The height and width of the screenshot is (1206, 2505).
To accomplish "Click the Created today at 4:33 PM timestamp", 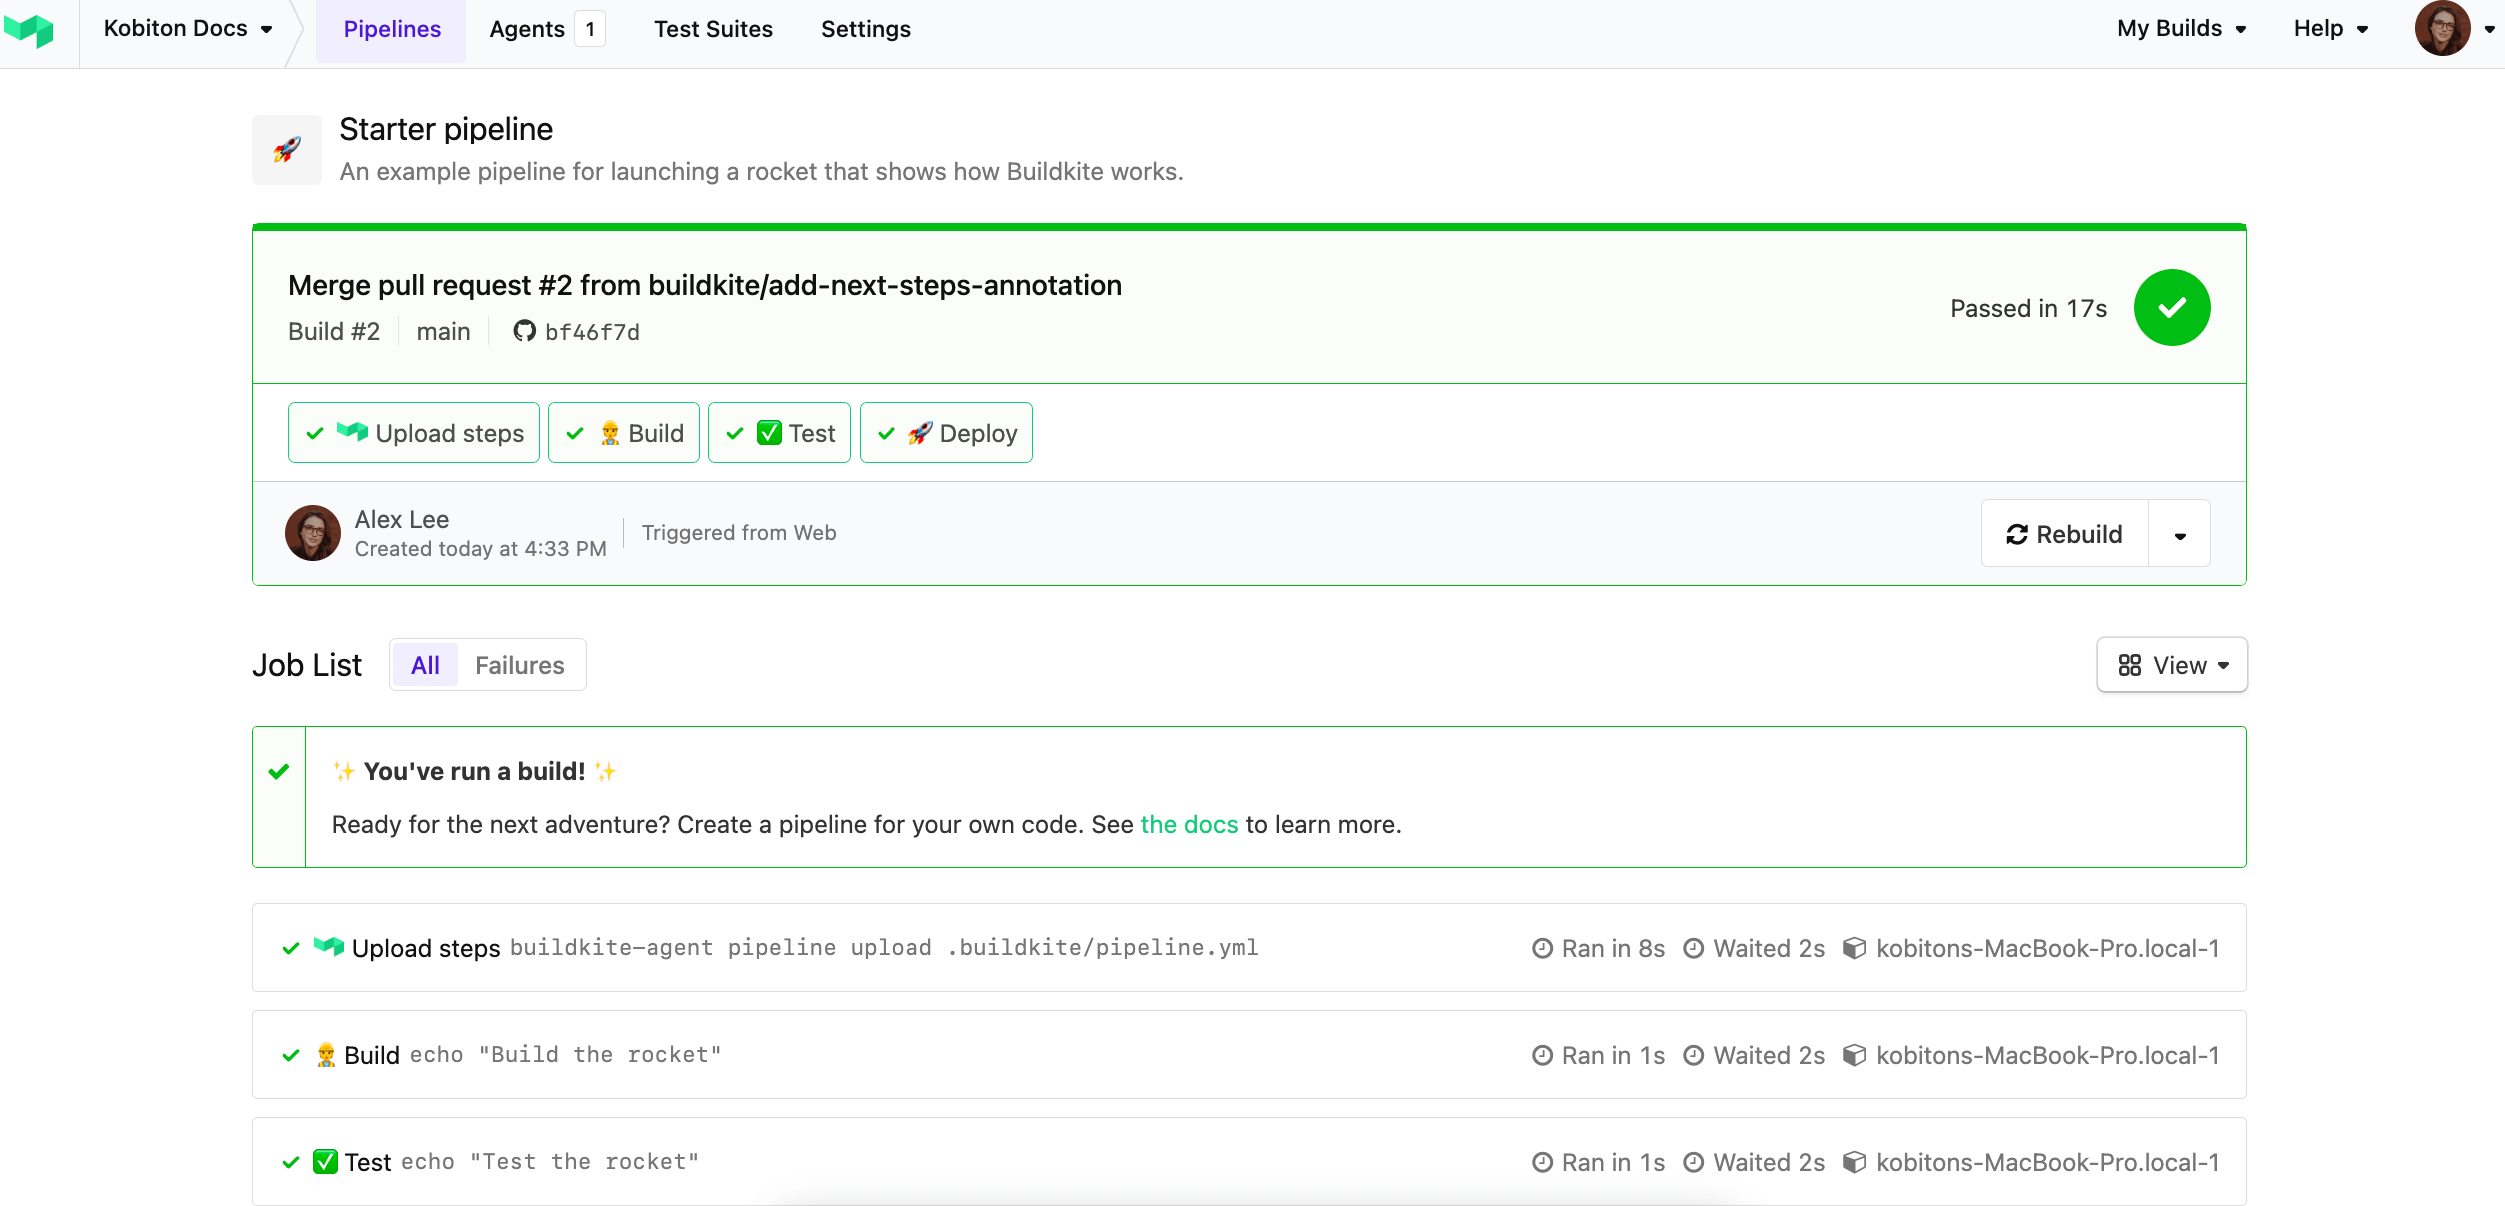I will [481, 549].
